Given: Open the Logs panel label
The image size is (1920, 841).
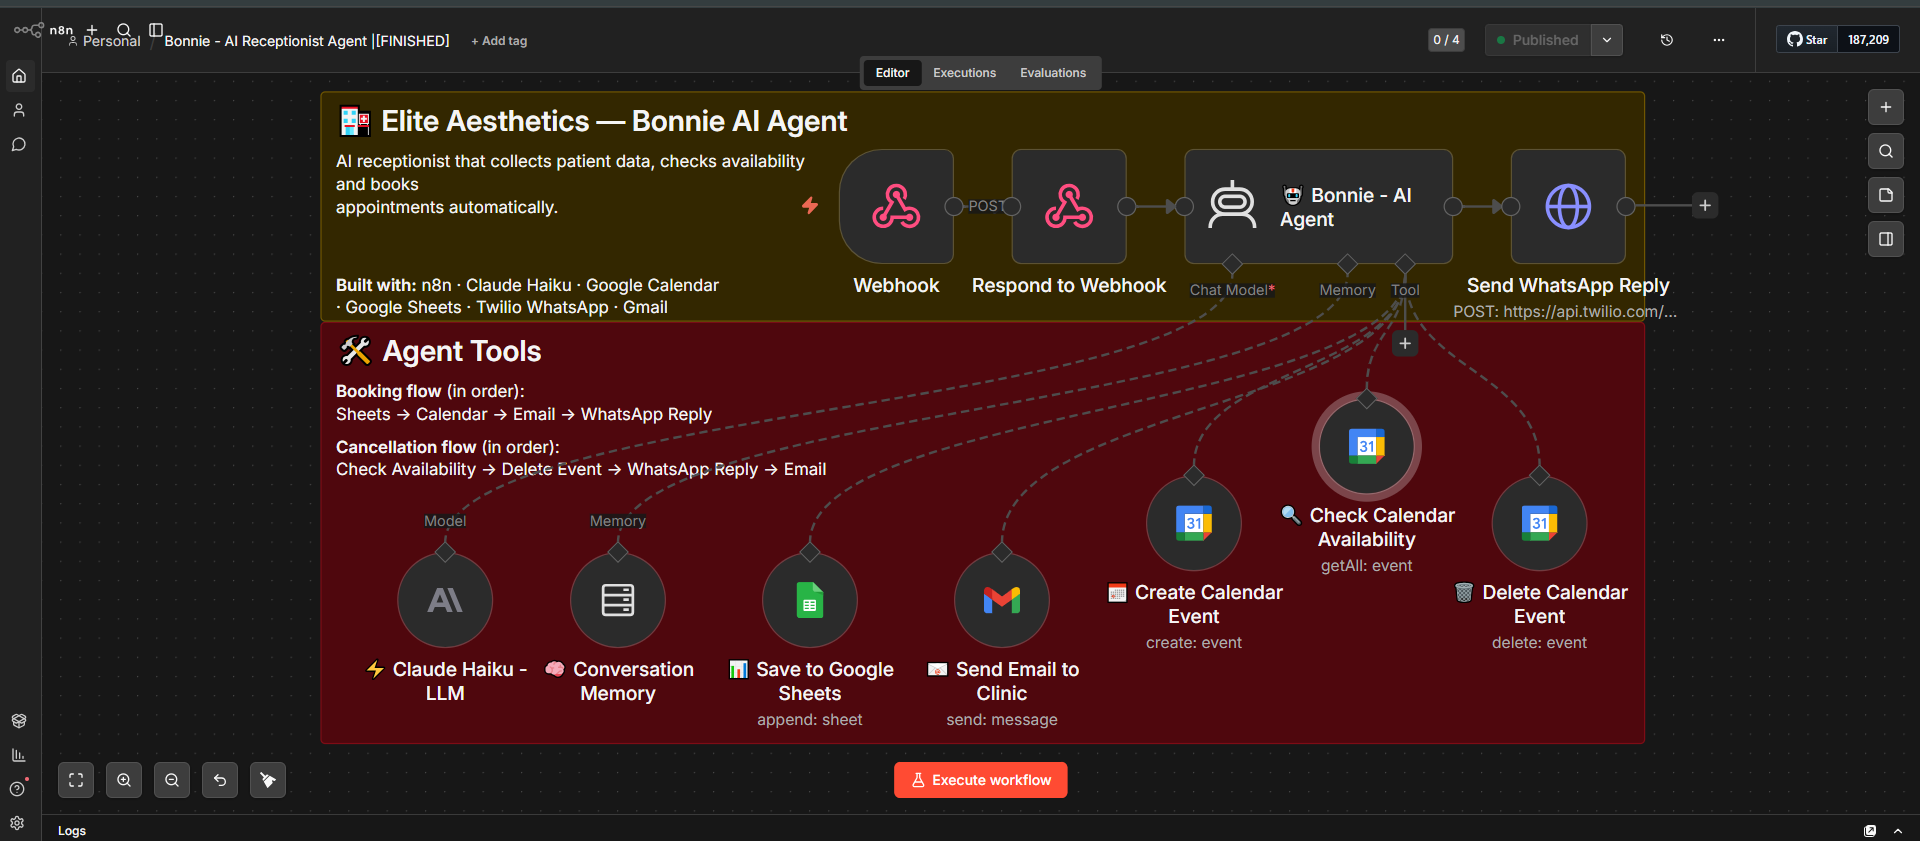Looking at the screenshot, I should click(72, 831).
